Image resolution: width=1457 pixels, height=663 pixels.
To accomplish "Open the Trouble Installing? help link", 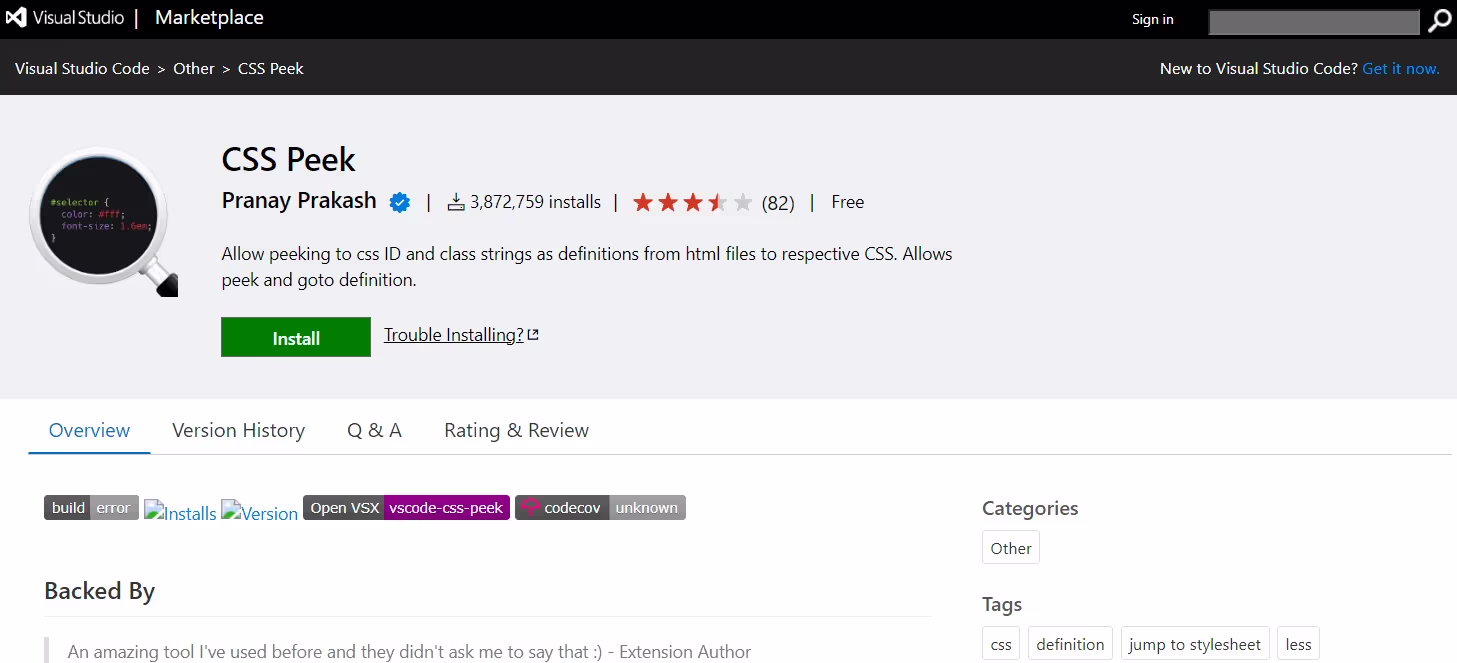I will [454, 335].
